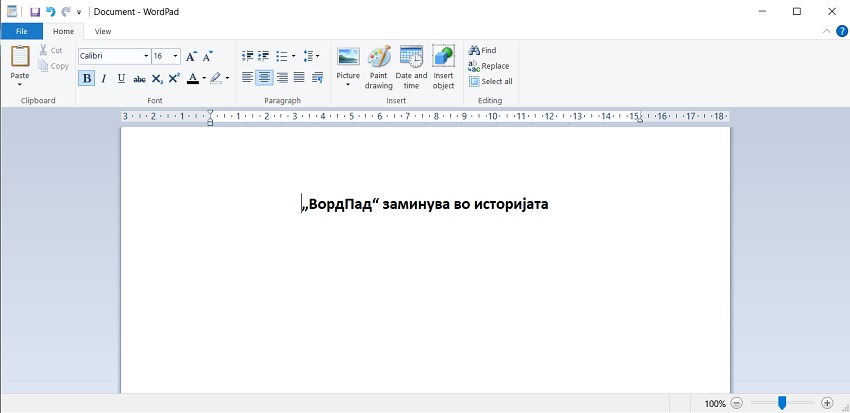The height and width of the screenshot is (413, 850).
Task: Toggle Subscript formatting
Action: tap(157, 79)
